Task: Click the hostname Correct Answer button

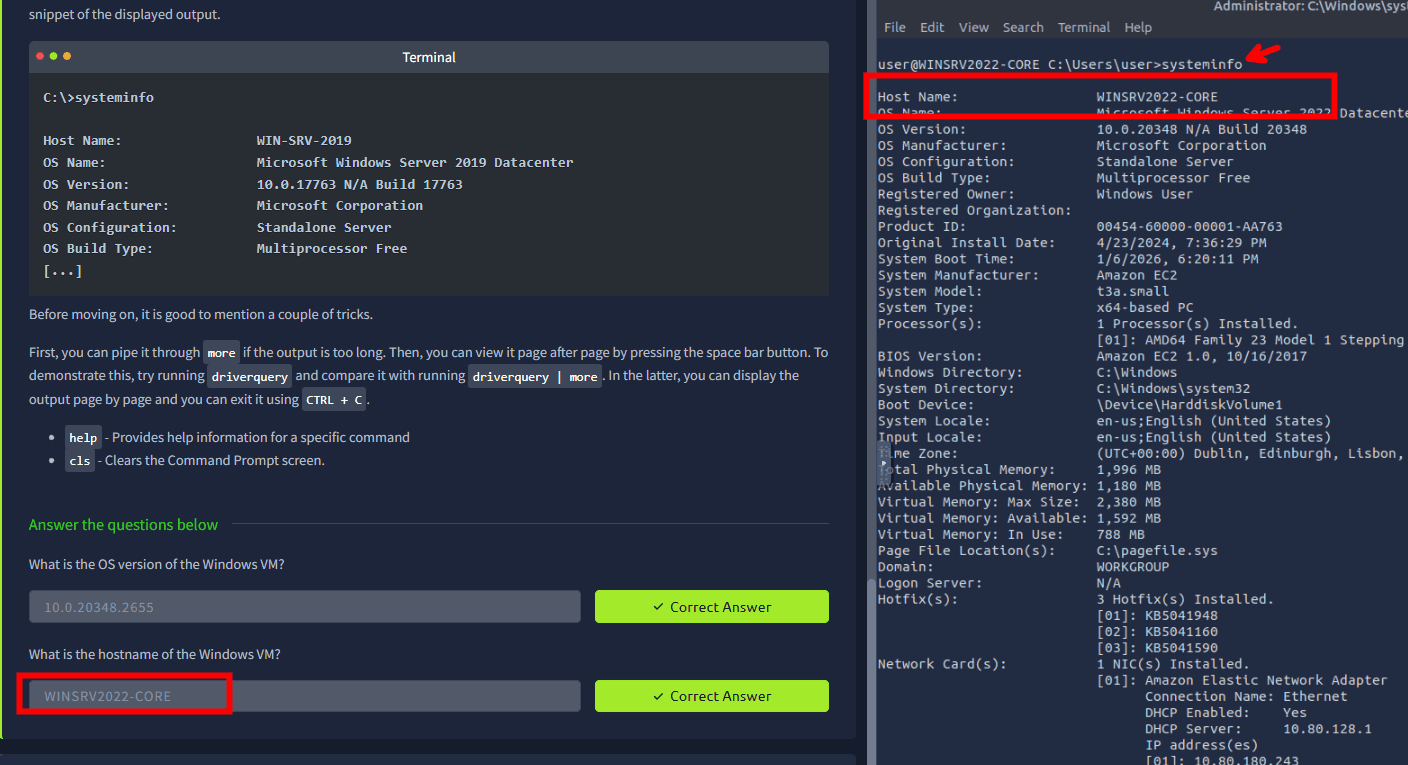Action: tap(711, 696)
